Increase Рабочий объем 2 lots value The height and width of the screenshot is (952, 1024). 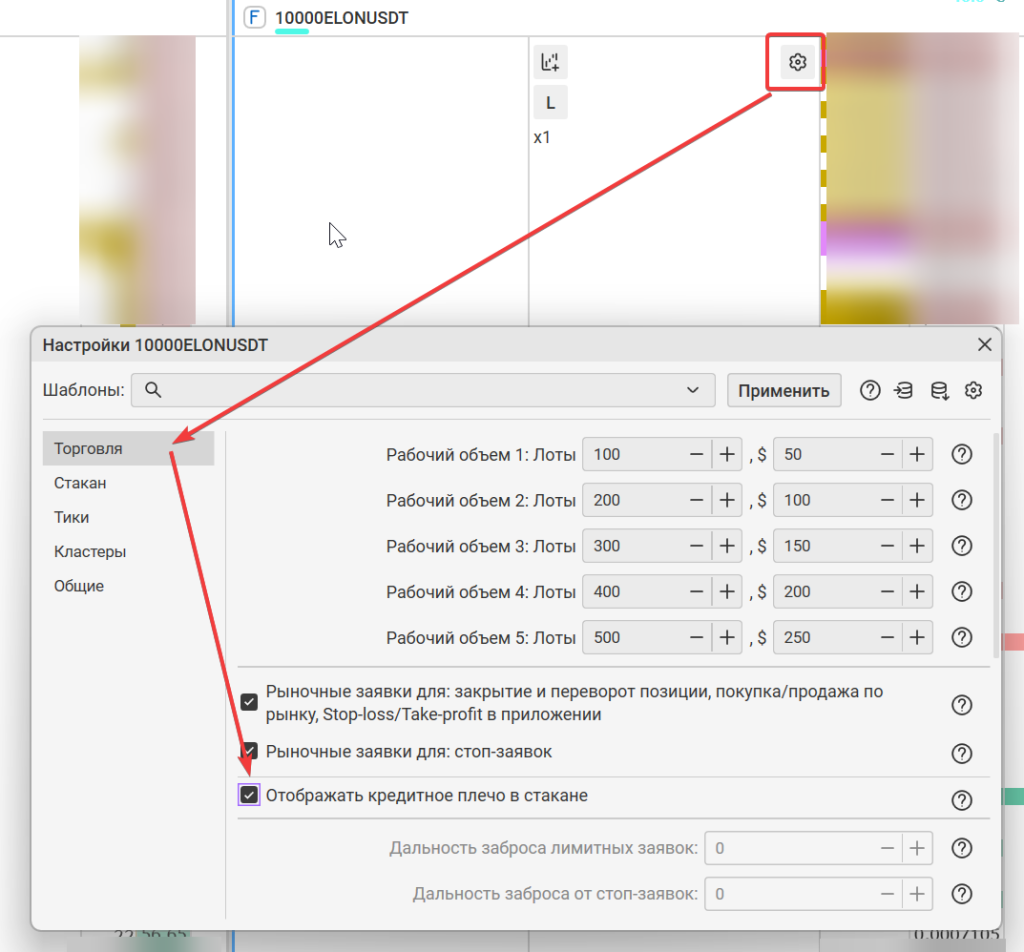point(727,500)
